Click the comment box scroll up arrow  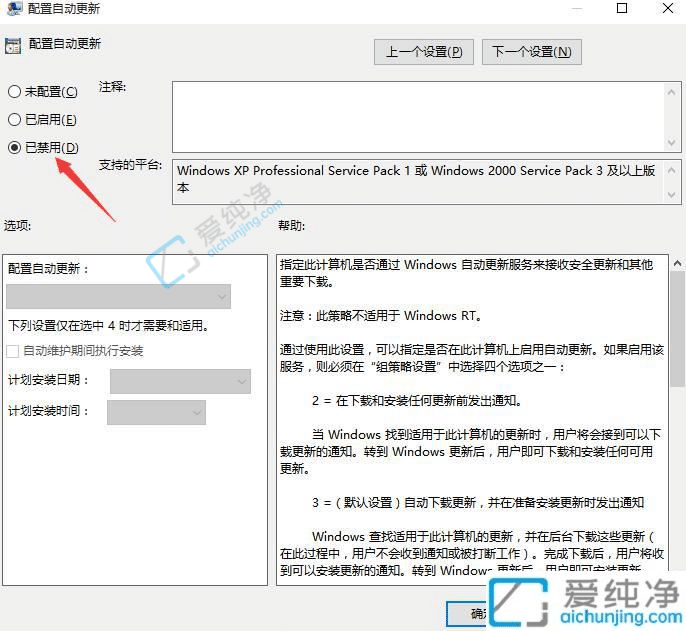[671, 92]
